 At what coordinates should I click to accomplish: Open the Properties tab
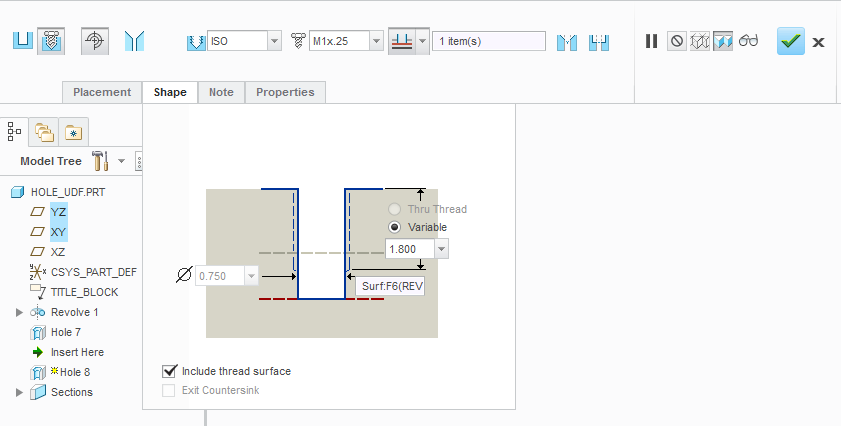point(285,92)
